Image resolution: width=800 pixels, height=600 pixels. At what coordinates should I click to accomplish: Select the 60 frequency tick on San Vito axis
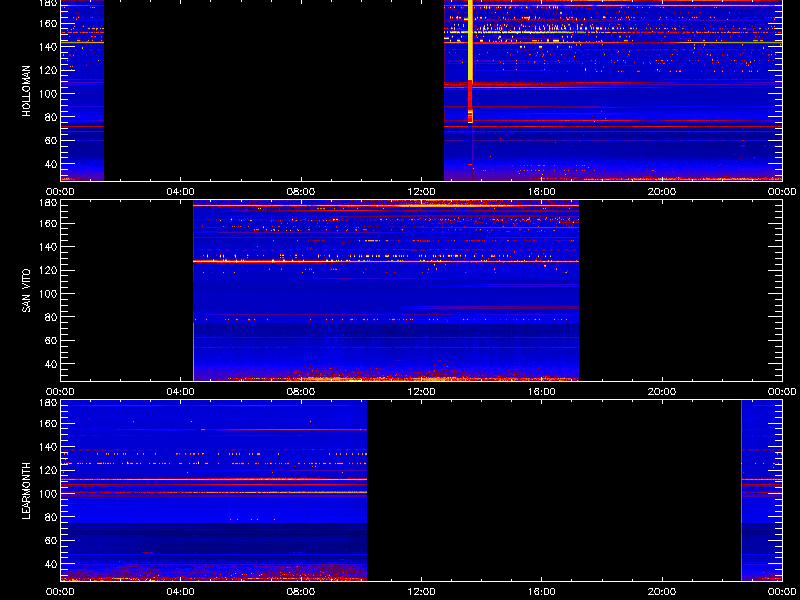[51, 341]
